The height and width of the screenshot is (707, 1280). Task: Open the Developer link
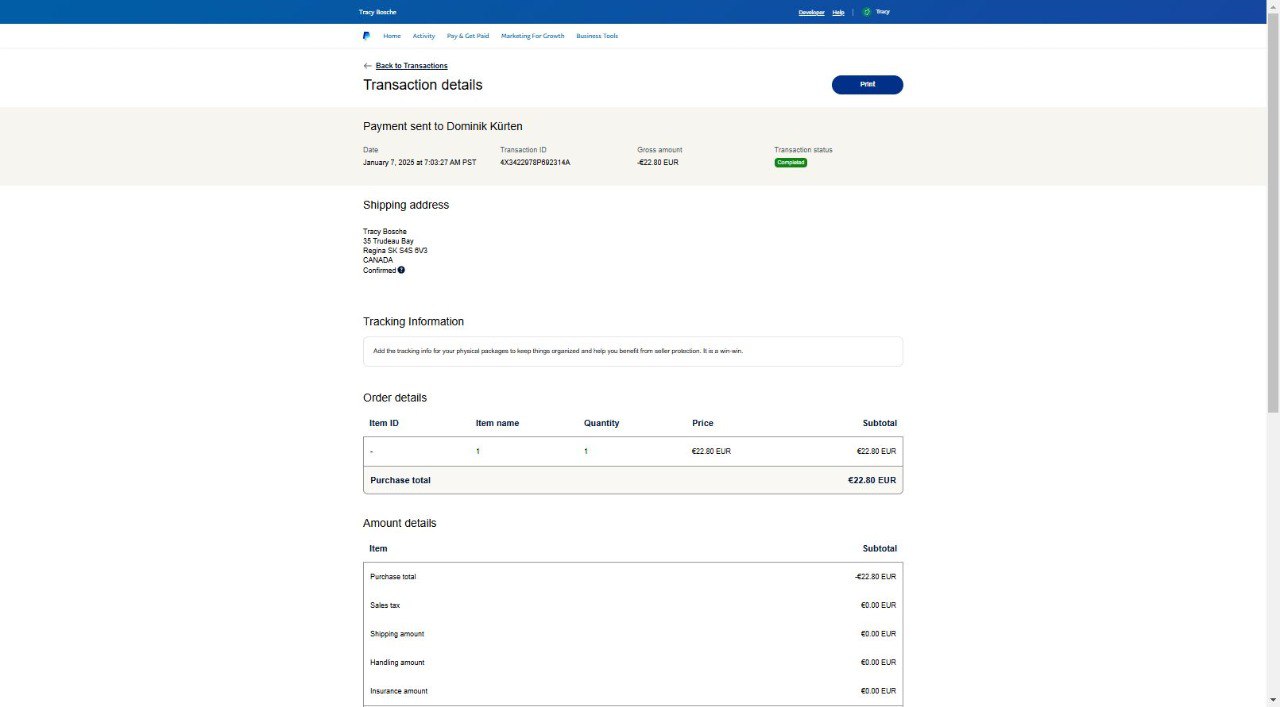coord(811,12)
